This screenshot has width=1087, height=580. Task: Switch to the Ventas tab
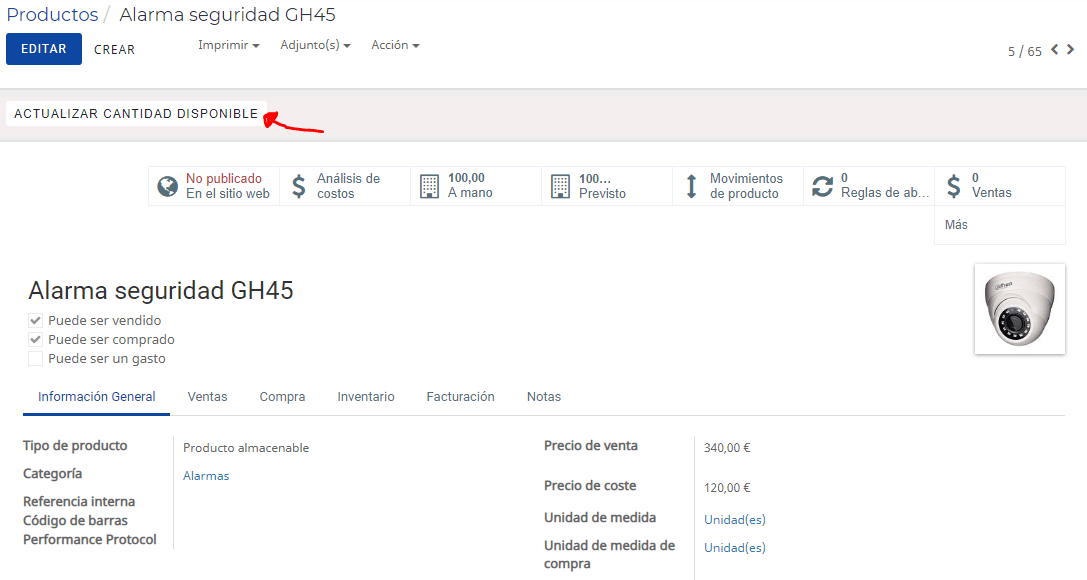[207, 396]
